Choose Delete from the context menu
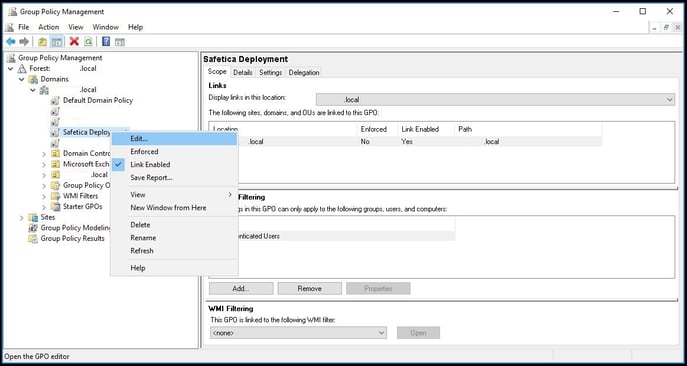The width and height of the screenshot is (687, 366). pos(174,225)
